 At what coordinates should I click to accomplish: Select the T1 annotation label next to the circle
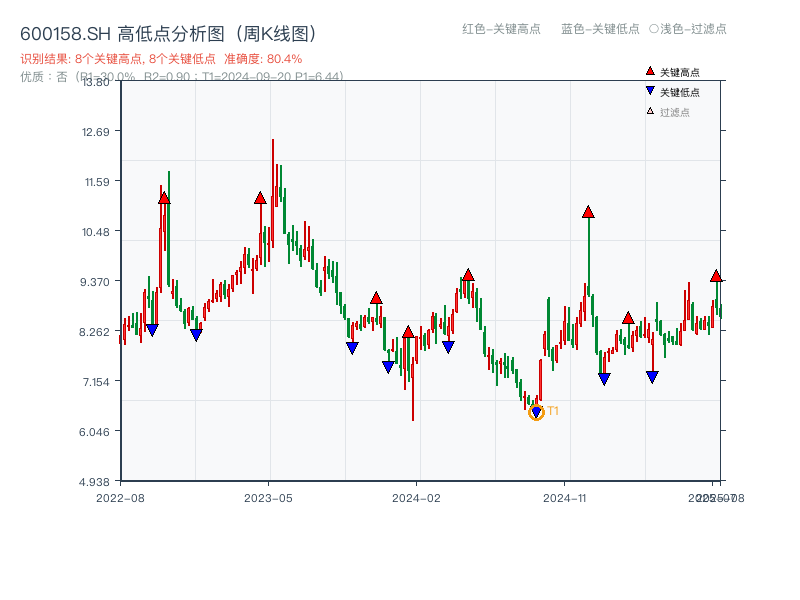(x=553, y=410)
